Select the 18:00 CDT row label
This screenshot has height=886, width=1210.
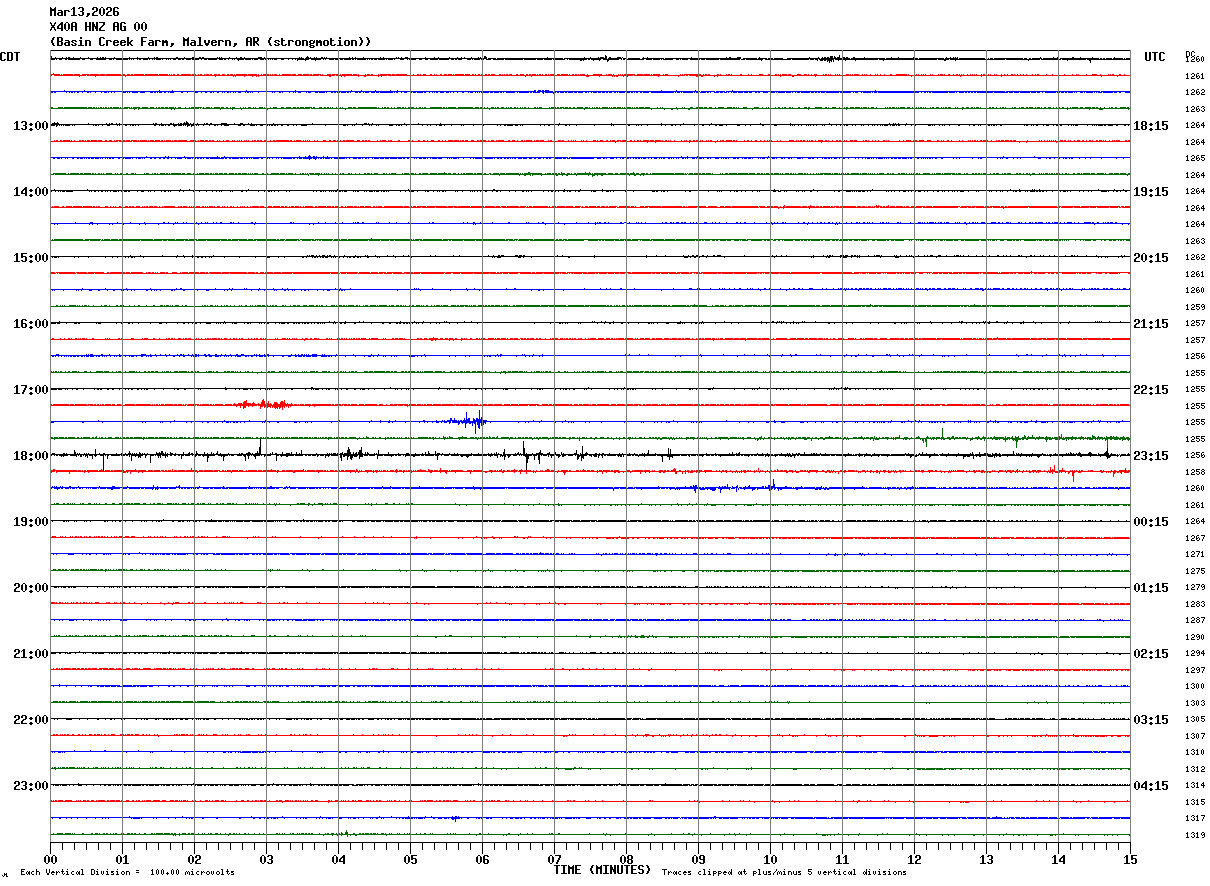(31, 456)
